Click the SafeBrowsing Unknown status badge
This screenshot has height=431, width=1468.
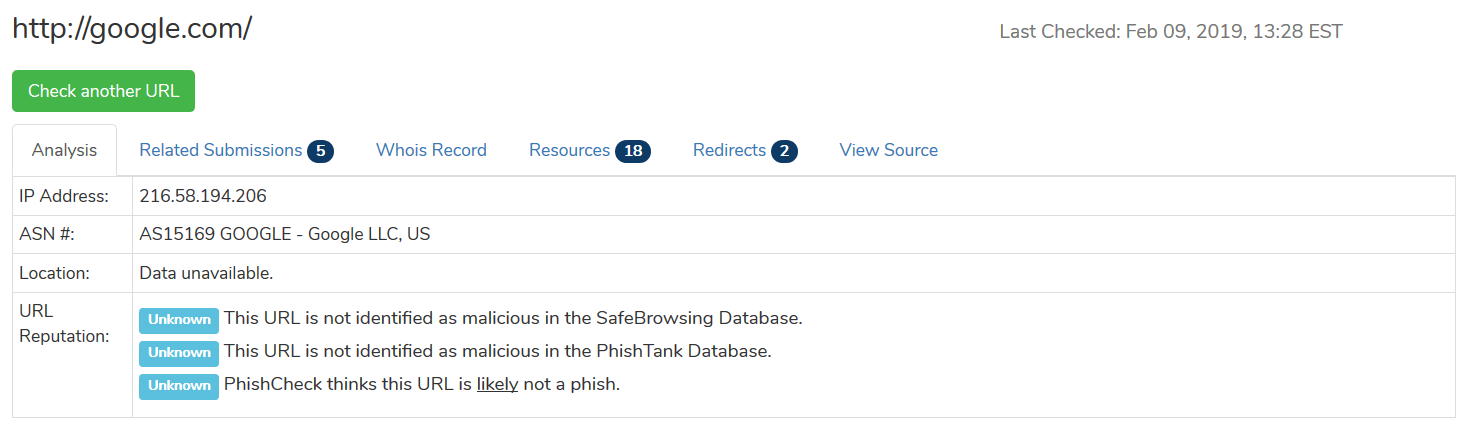(x=179, y=320)
